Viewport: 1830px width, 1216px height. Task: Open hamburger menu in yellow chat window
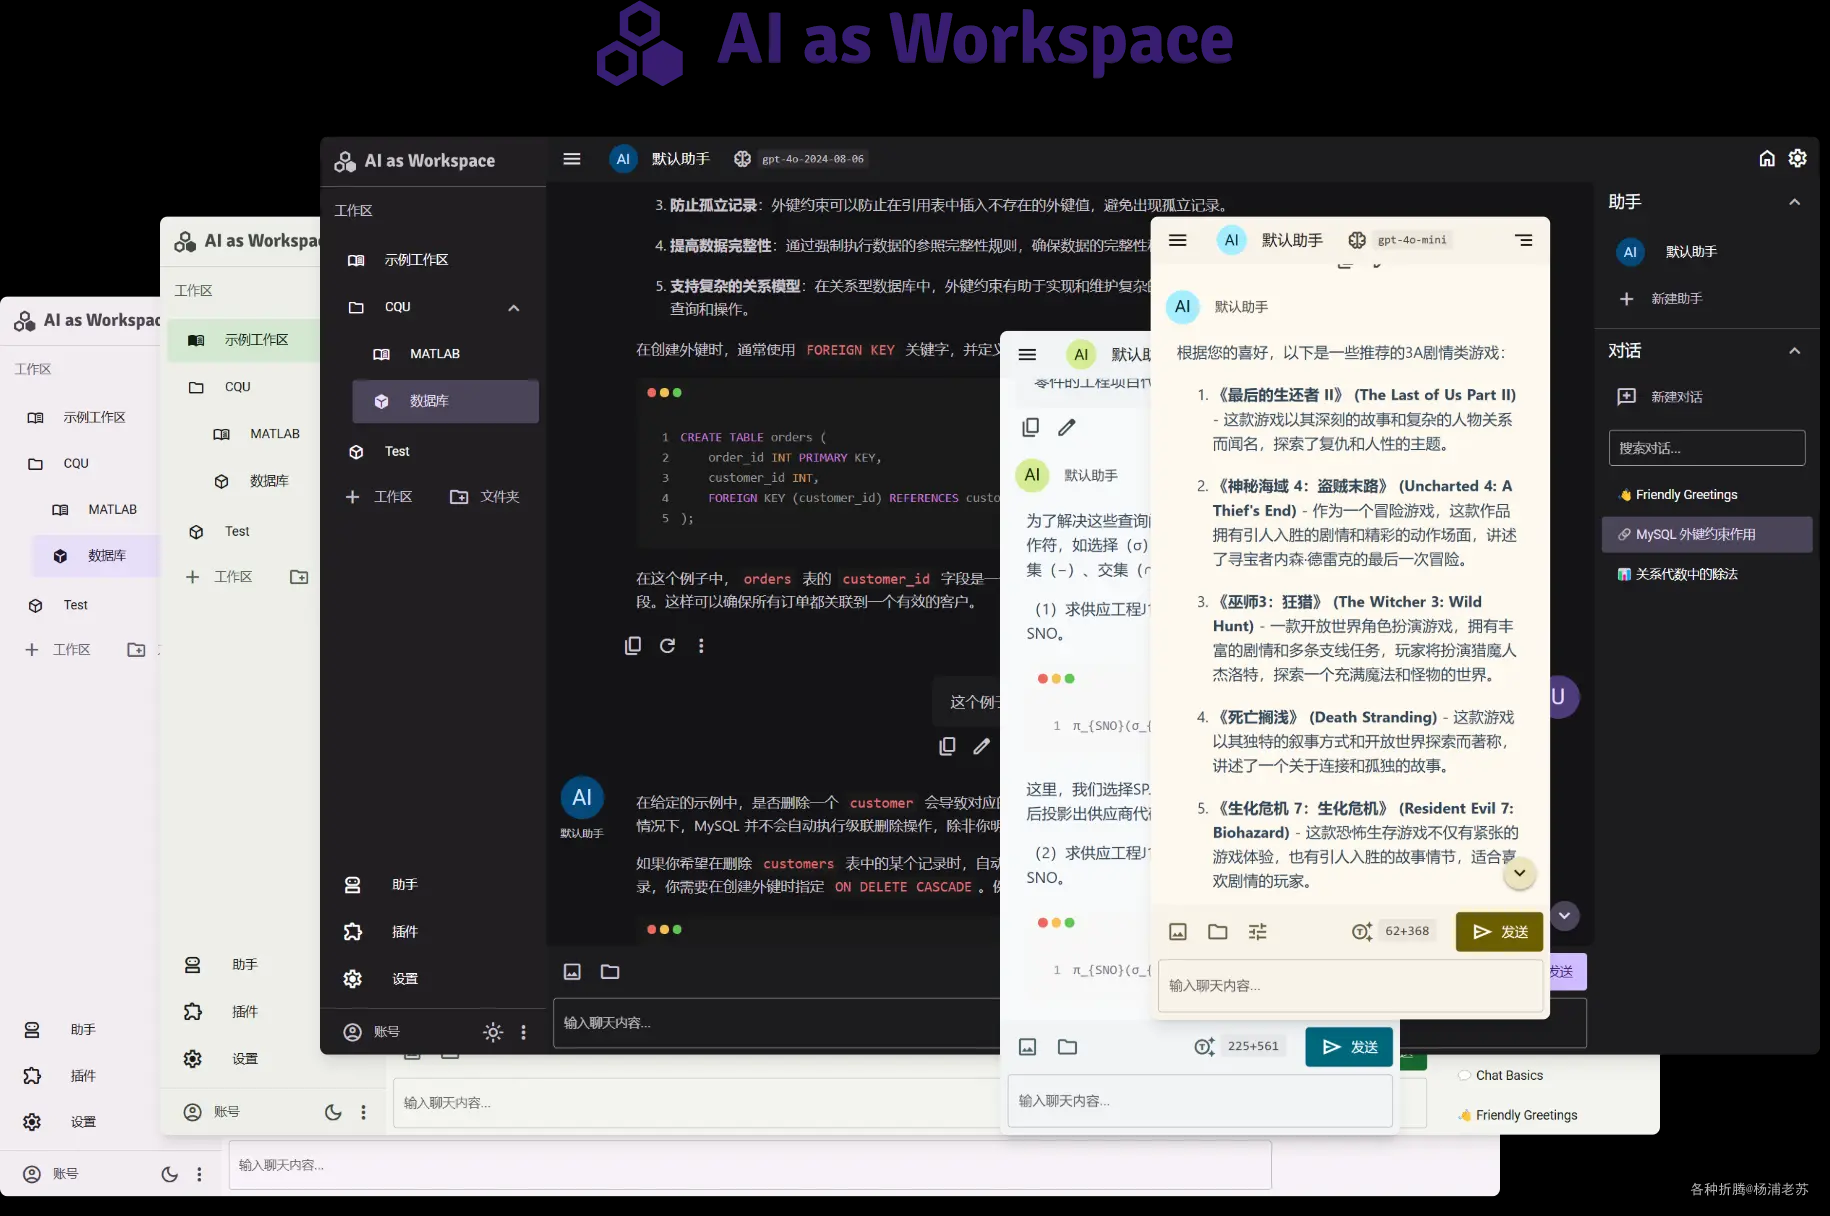1178,240
